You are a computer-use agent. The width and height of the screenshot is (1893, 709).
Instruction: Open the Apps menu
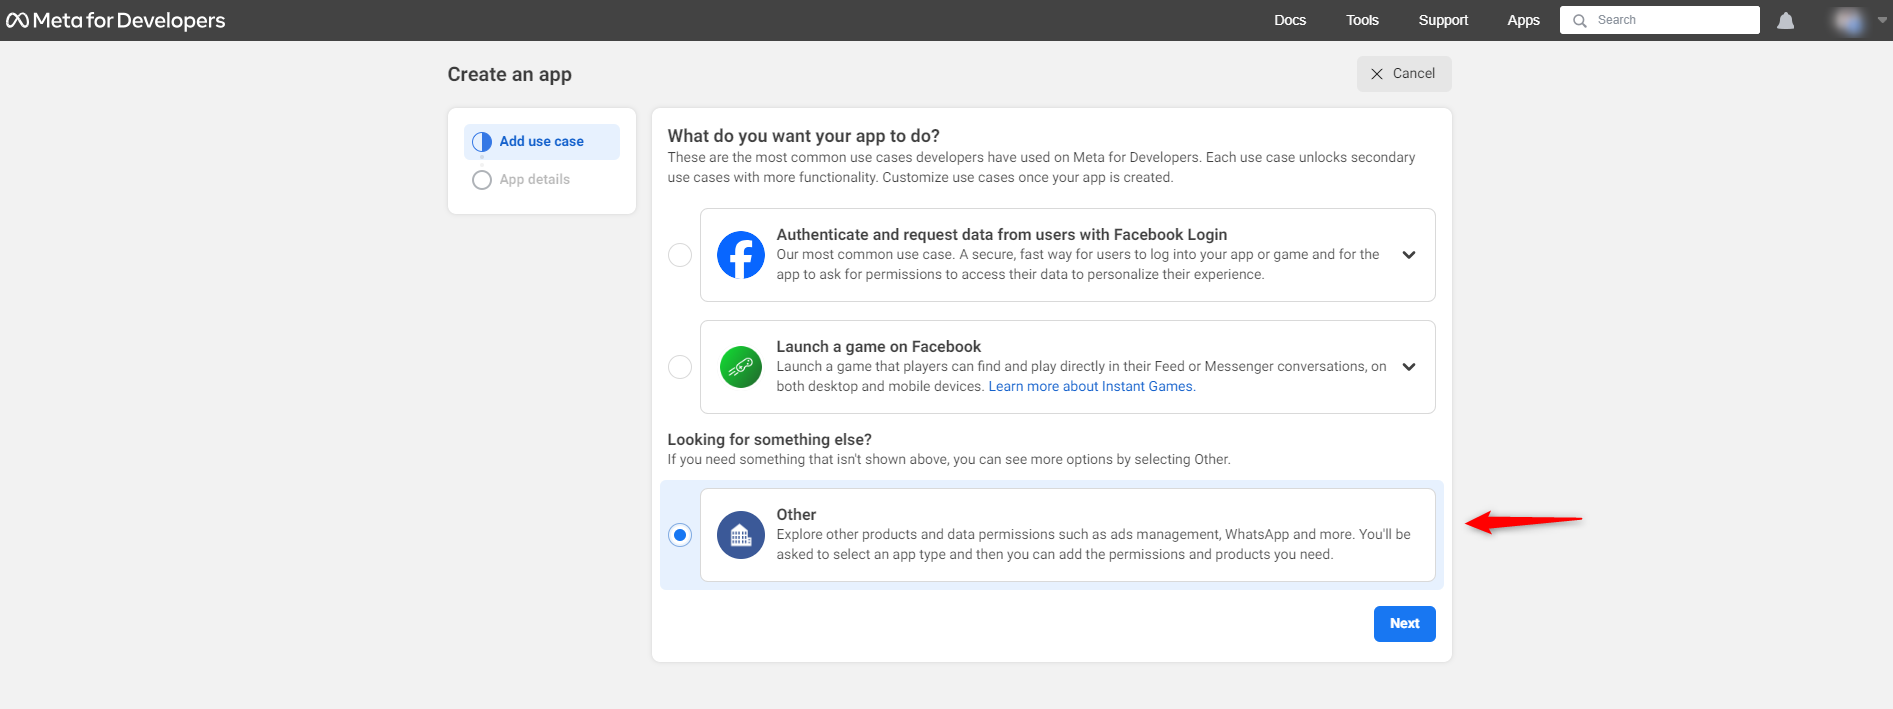point(1523,20)
